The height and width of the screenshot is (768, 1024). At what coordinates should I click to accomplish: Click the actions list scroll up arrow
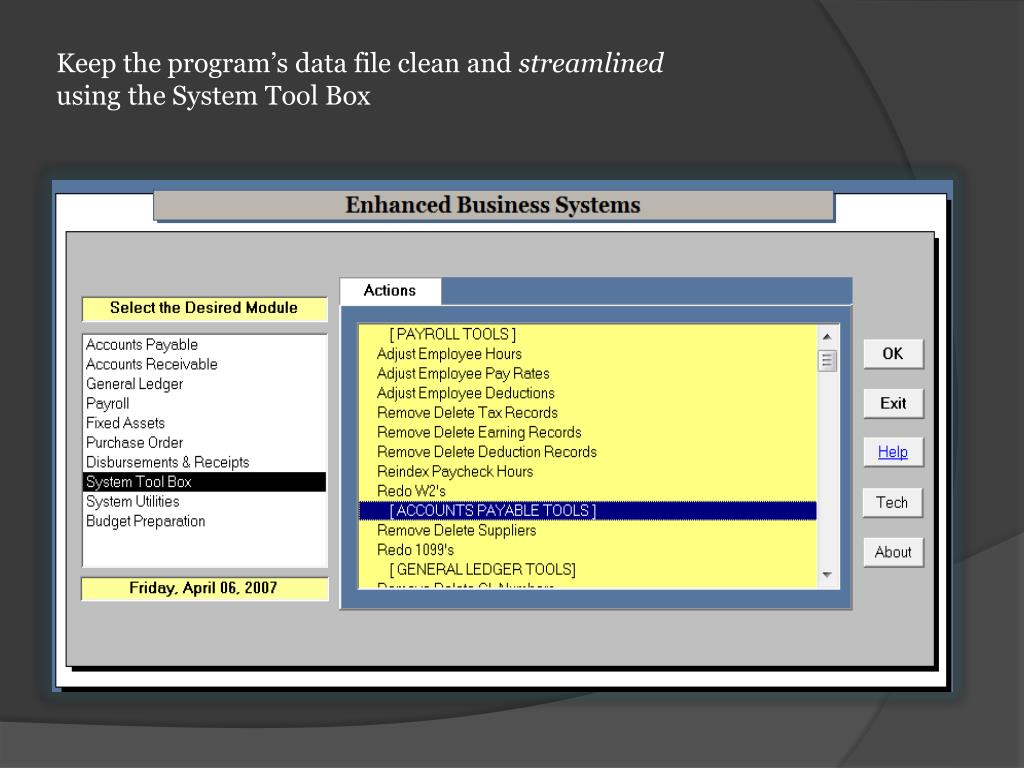tap(827, 336)
